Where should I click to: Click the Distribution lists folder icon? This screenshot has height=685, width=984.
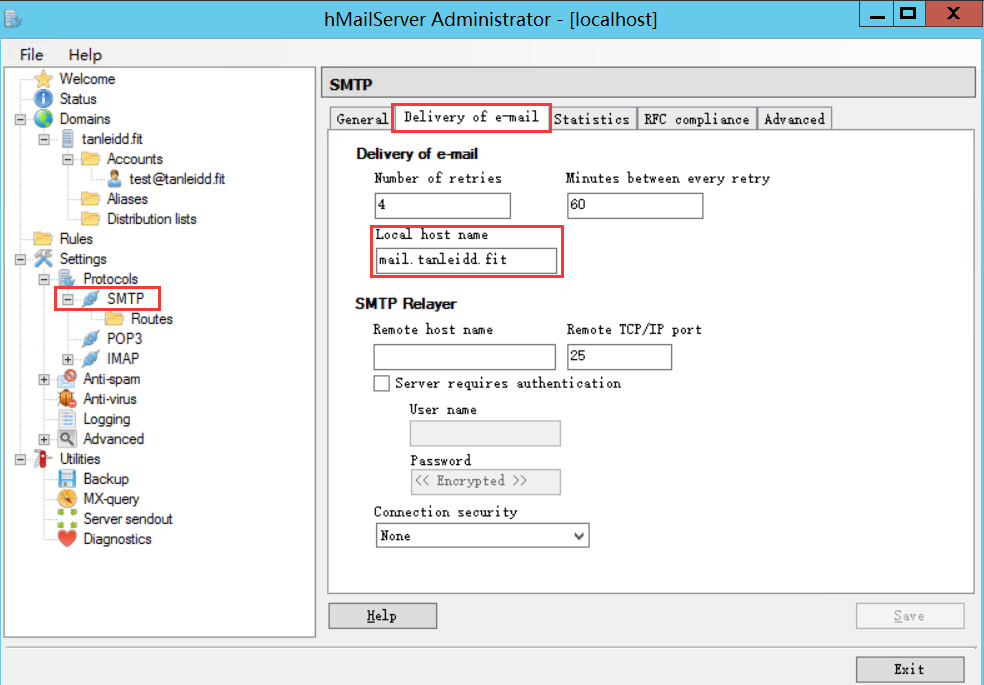click(90, 220)
